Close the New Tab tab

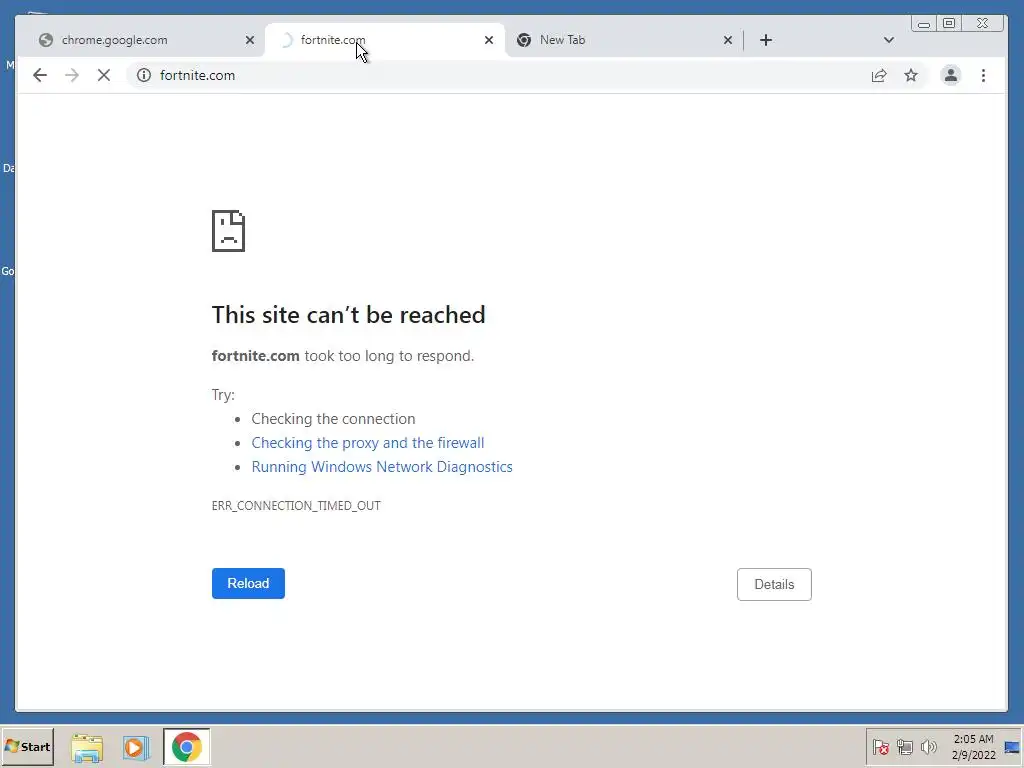tap(728, 40)
